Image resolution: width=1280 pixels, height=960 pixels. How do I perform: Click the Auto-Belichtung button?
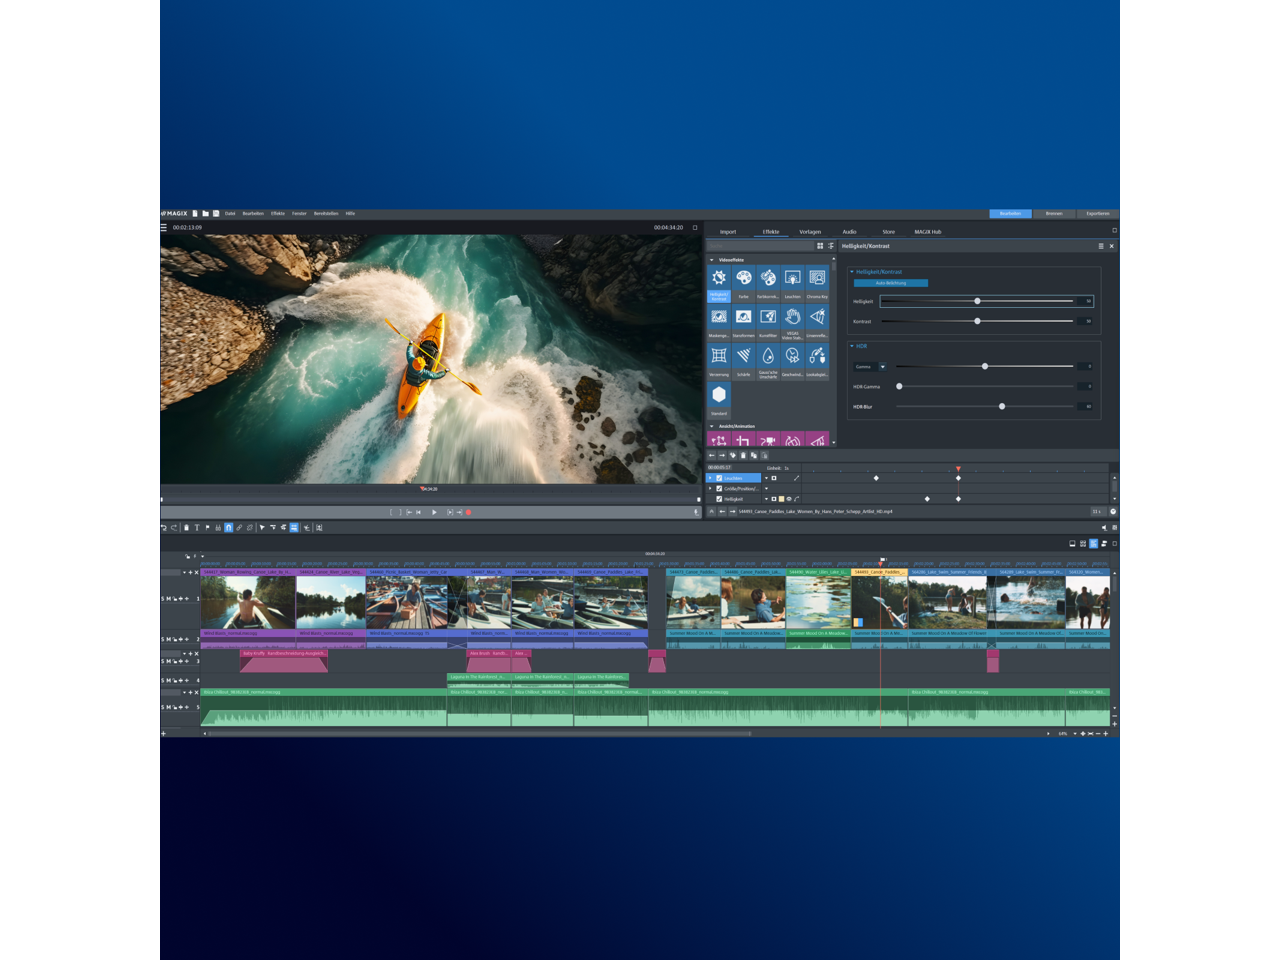(x=891, y=283)
